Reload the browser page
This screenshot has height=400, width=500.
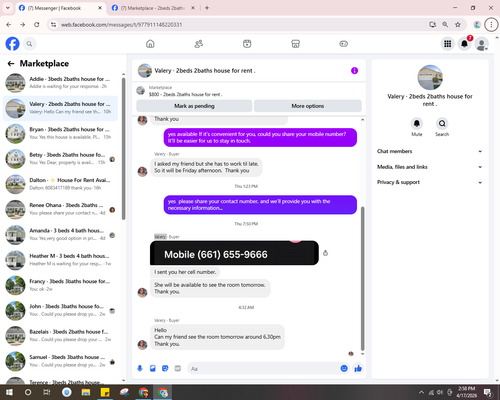[37, 25]
